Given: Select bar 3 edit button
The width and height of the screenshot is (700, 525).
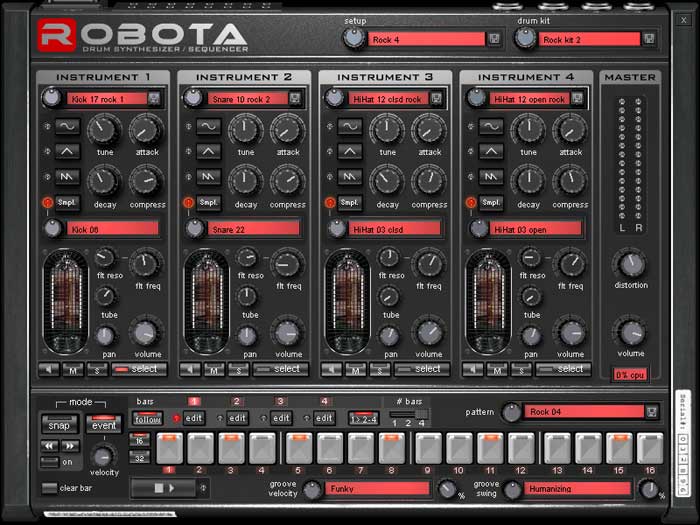Looking at the screenshot, I should coord(281,418).
